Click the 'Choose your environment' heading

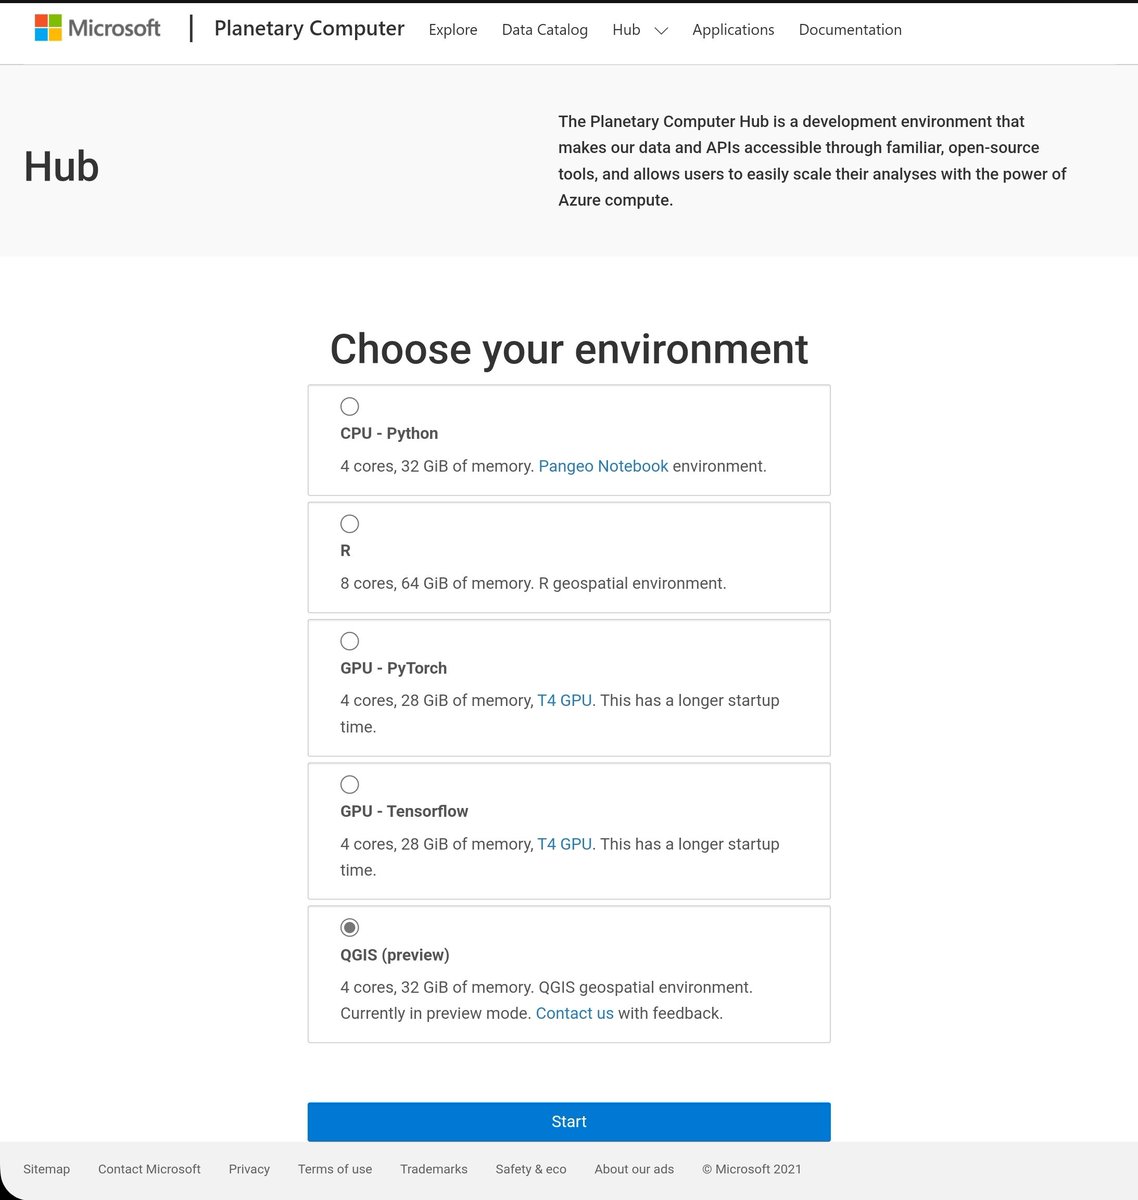coord(569,349)
